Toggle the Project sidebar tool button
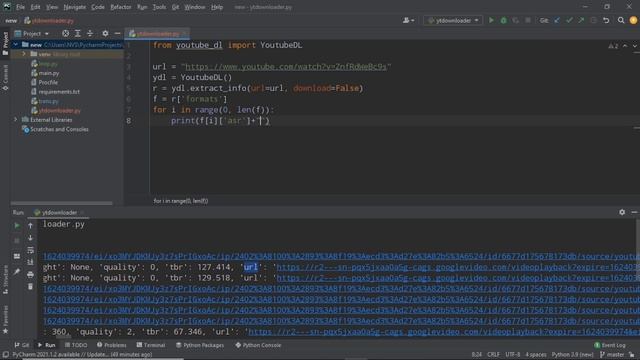 point(5,43)
